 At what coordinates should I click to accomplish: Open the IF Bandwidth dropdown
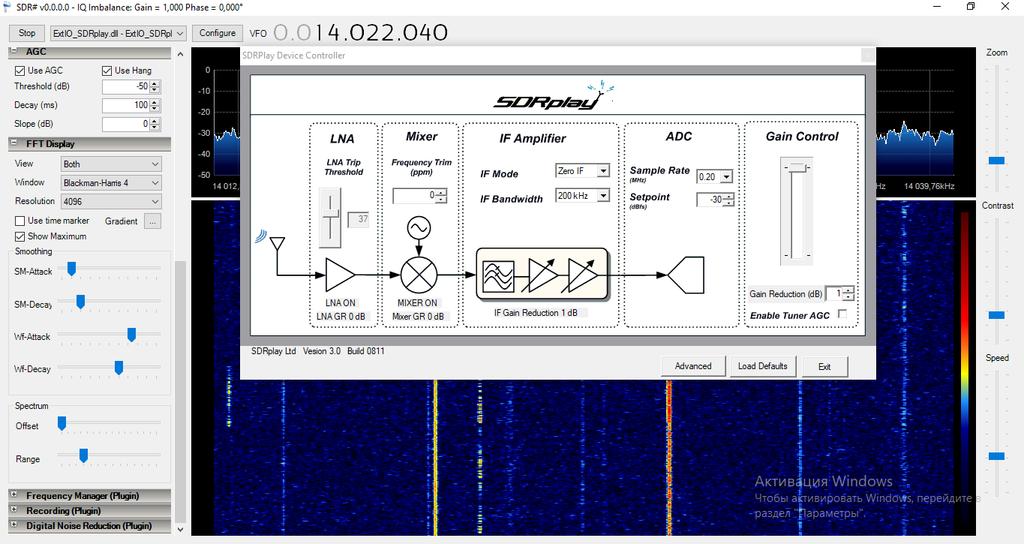[583, 195]
